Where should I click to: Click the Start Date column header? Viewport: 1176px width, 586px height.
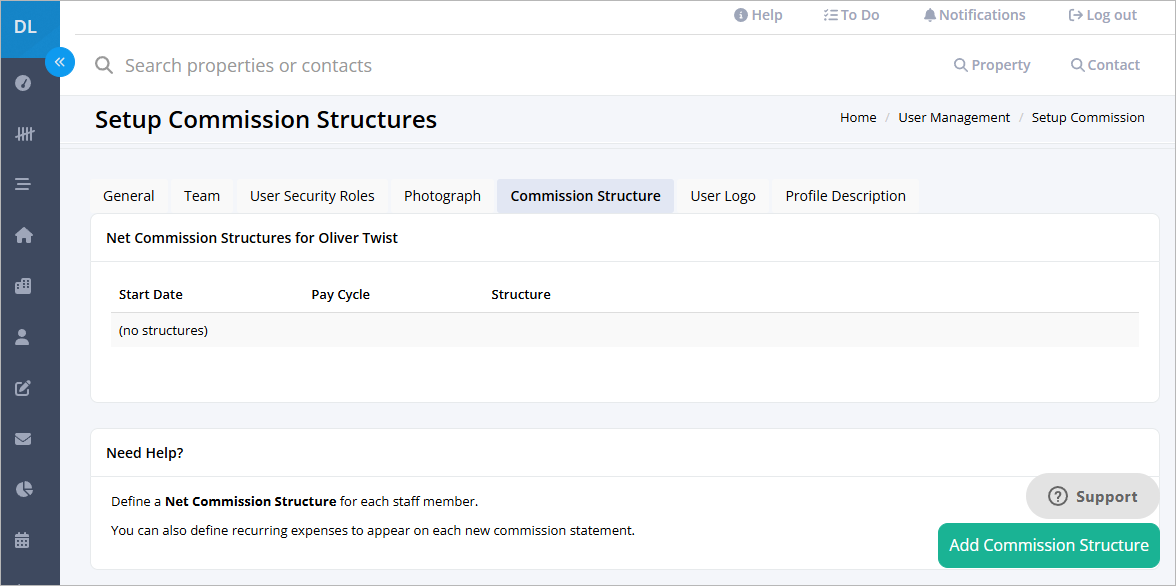click(x=151, y=294)
